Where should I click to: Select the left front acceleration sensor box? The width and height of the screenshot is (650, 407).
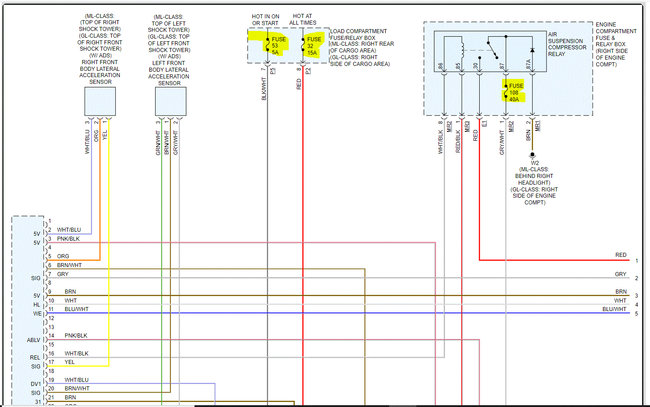point(171,102)
